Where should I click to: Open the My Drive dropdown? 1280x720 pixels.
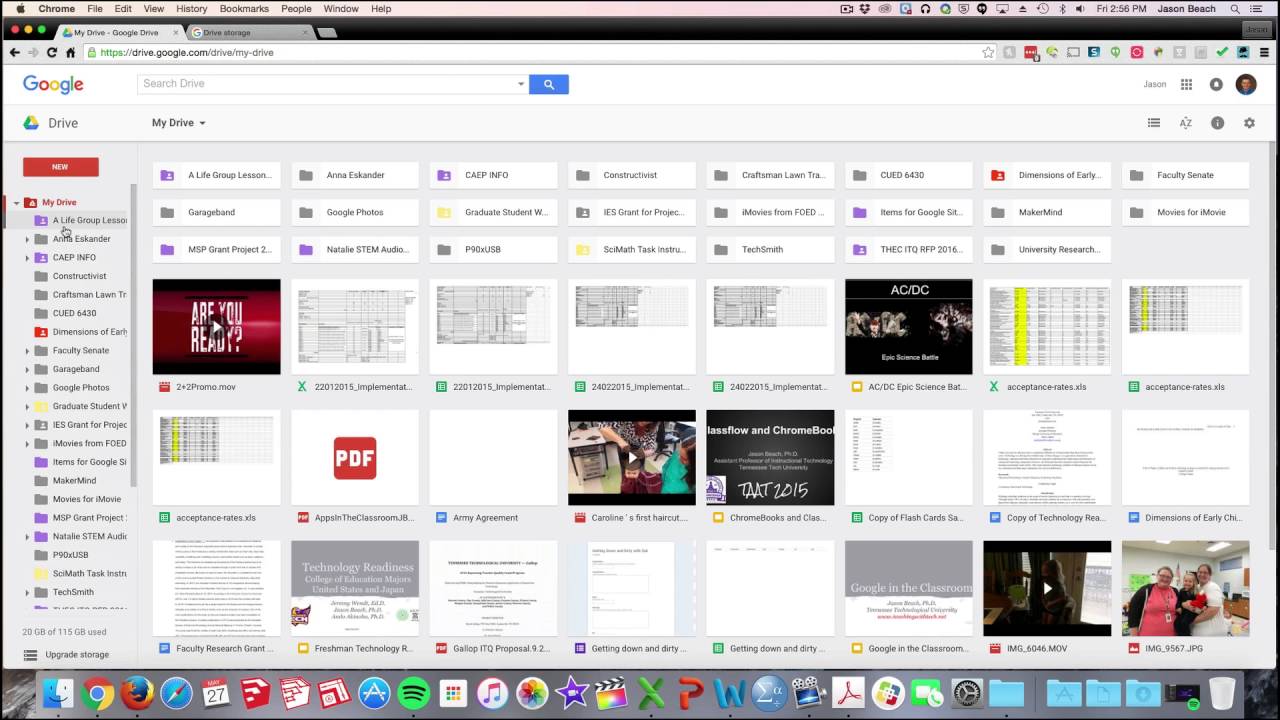(179, 123)
